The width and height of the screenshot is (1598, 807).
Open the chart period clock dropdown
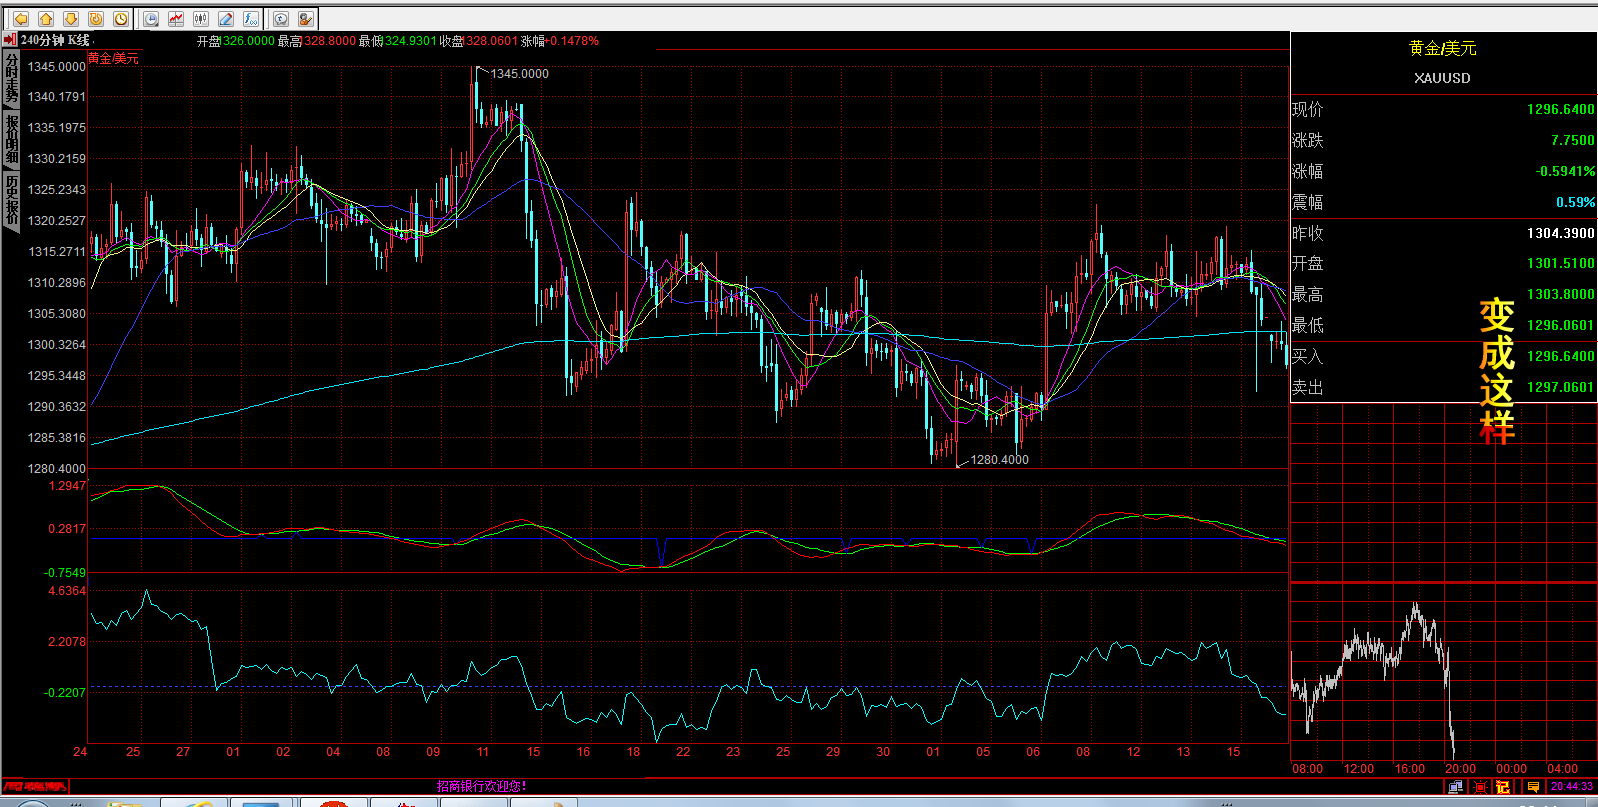(x=151, y=18)
